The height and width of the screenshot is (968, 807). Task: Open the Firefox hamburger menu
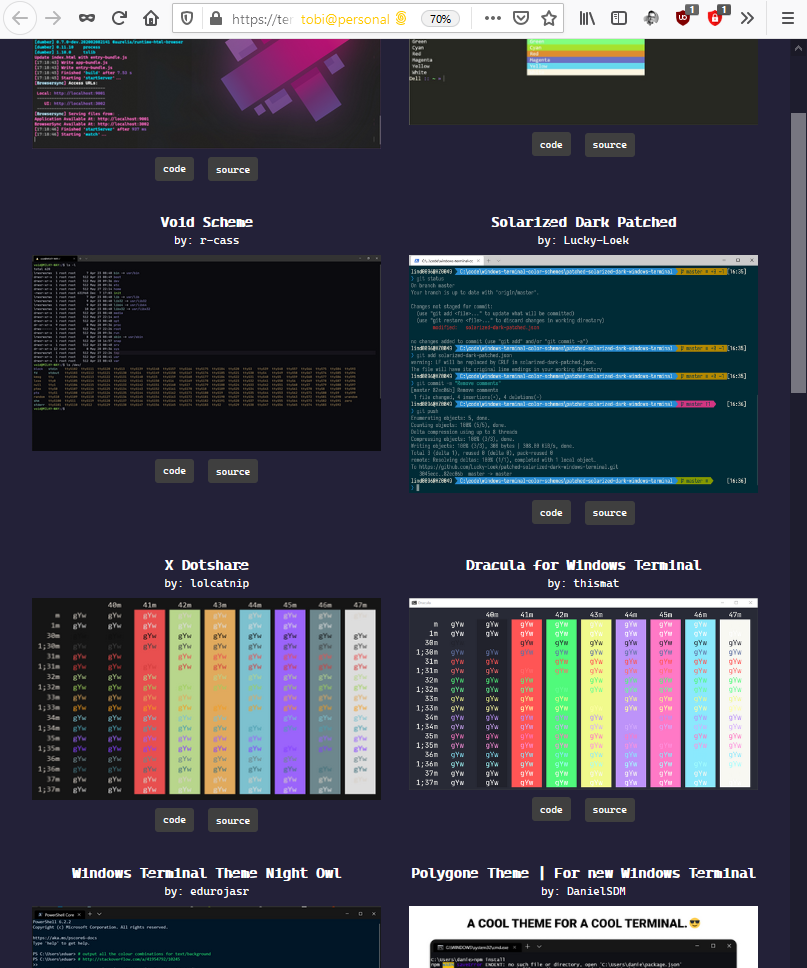[781, 18]
